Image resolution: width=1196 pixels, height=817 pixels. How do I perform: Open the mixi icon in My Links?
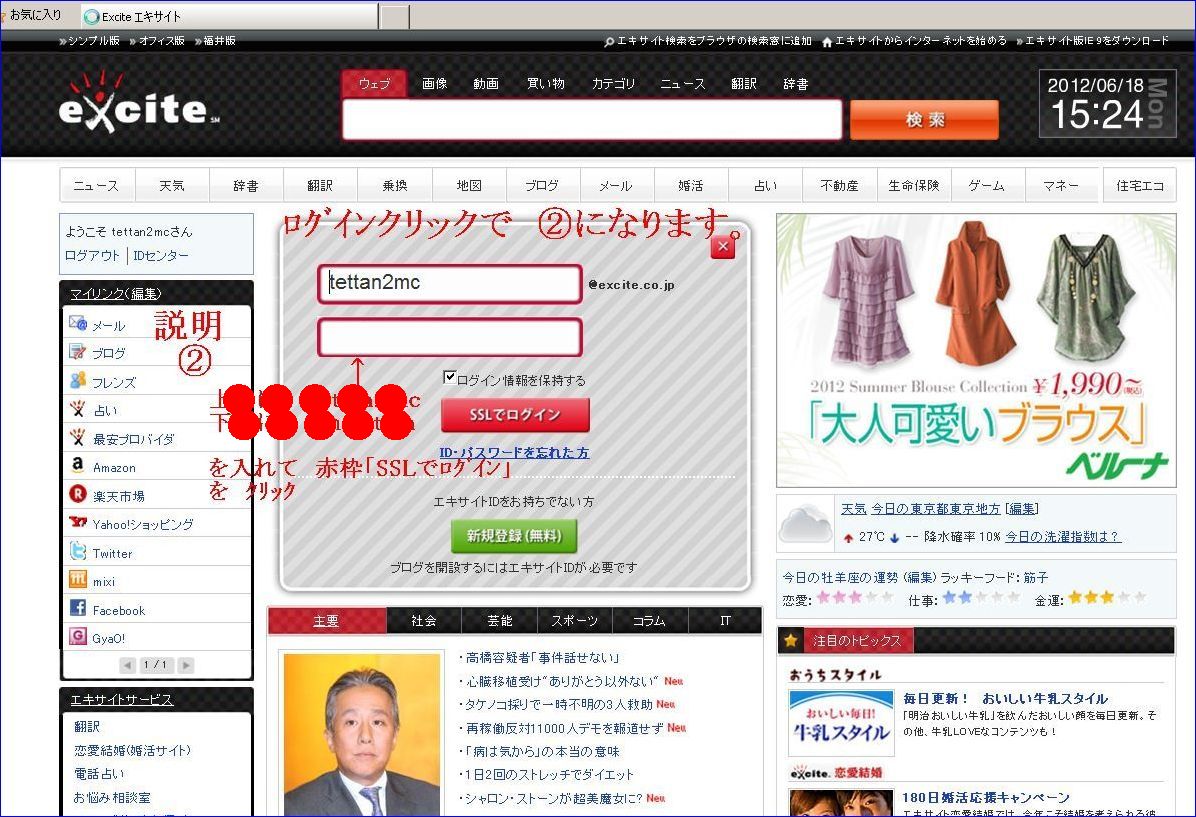click(78, 580)
